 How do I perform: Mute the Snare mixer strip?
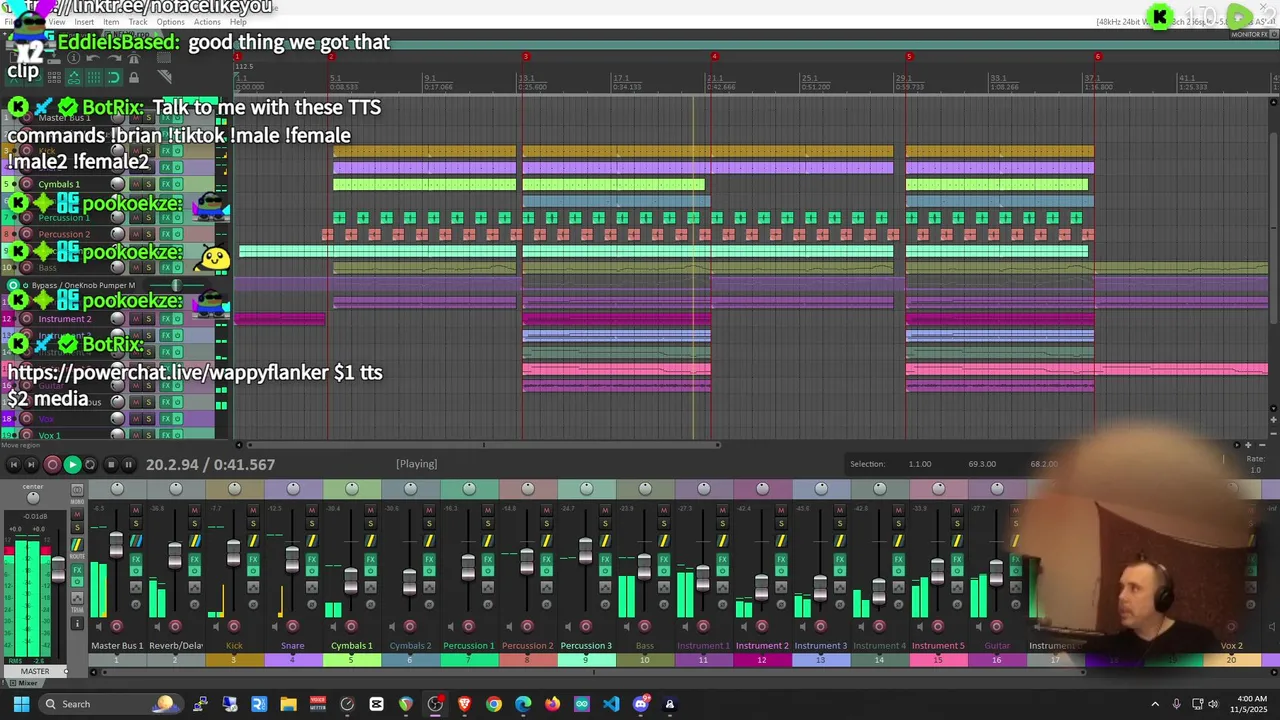pos(312,510)
